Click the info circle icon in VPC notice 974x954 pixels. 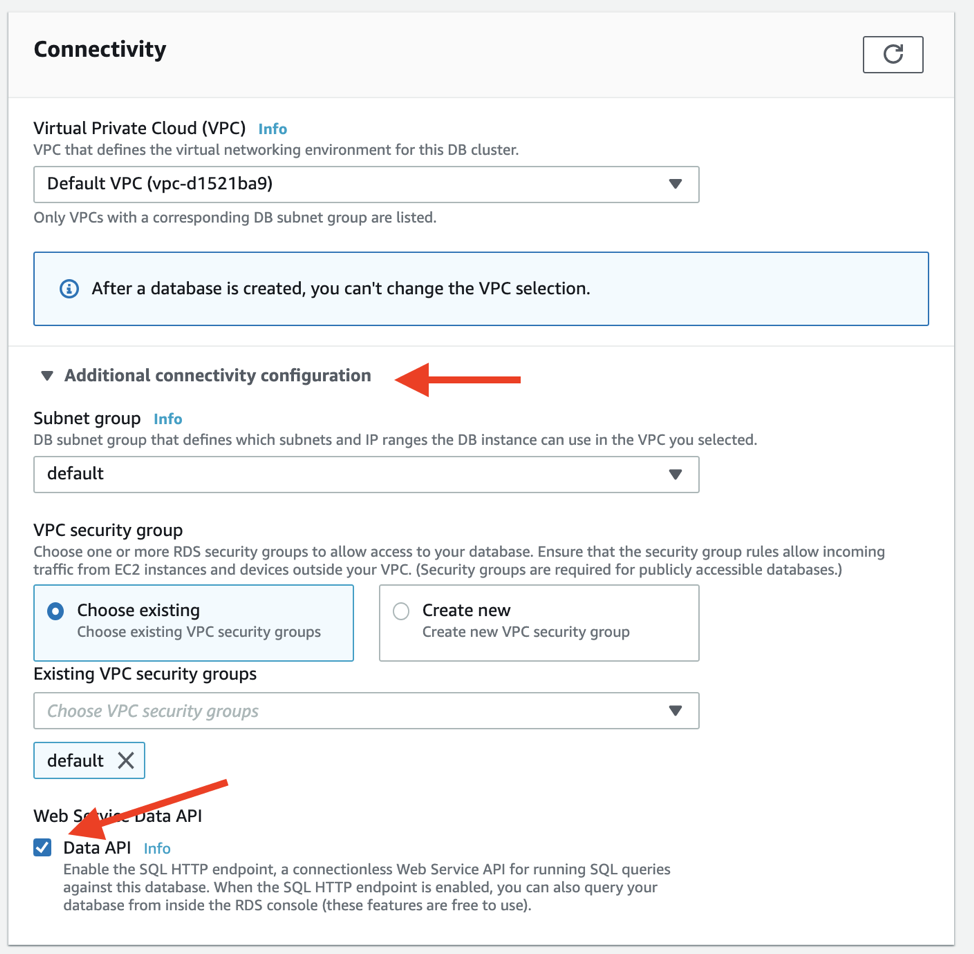[x=69, y=289]
